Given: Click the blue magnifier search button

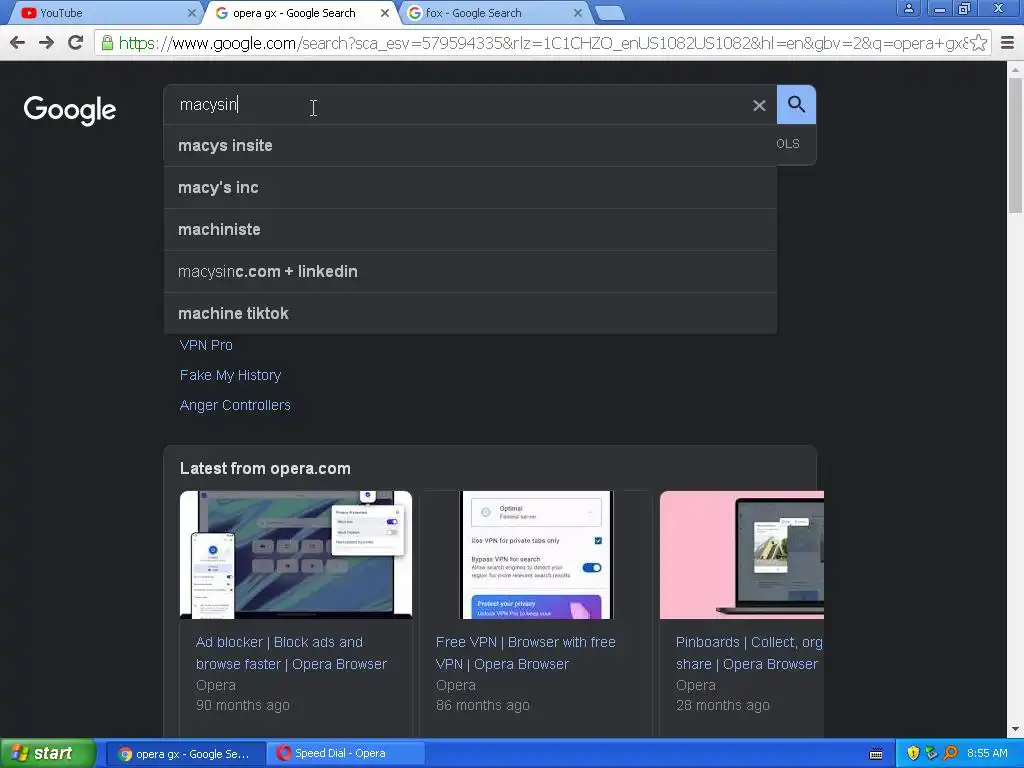Looking at the screenshot, I should [796, 104].
